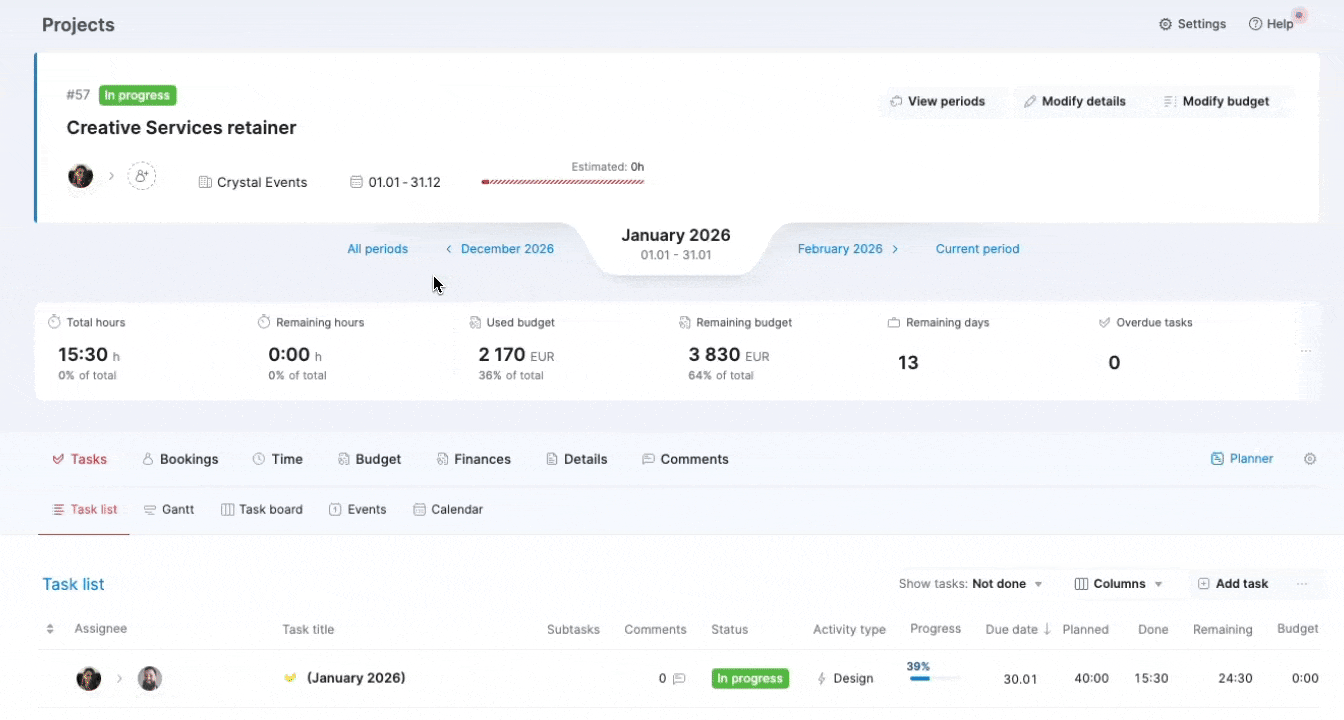Image resolution: width=1344 pixels, height=720 pixels.
Task: Click the sort arrows icon before Assignee
Action: point(50,629)
